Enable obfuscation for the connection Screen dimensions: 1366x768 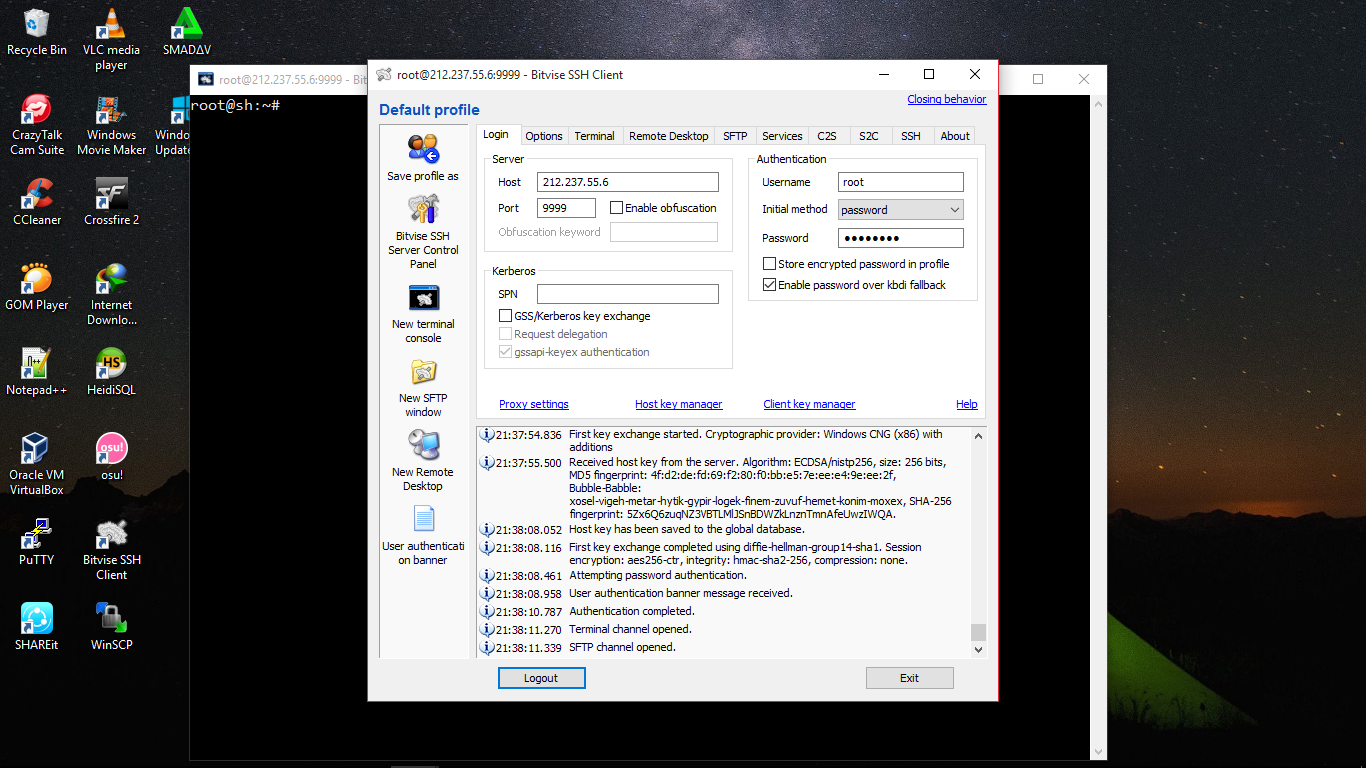tap(617, 207)
